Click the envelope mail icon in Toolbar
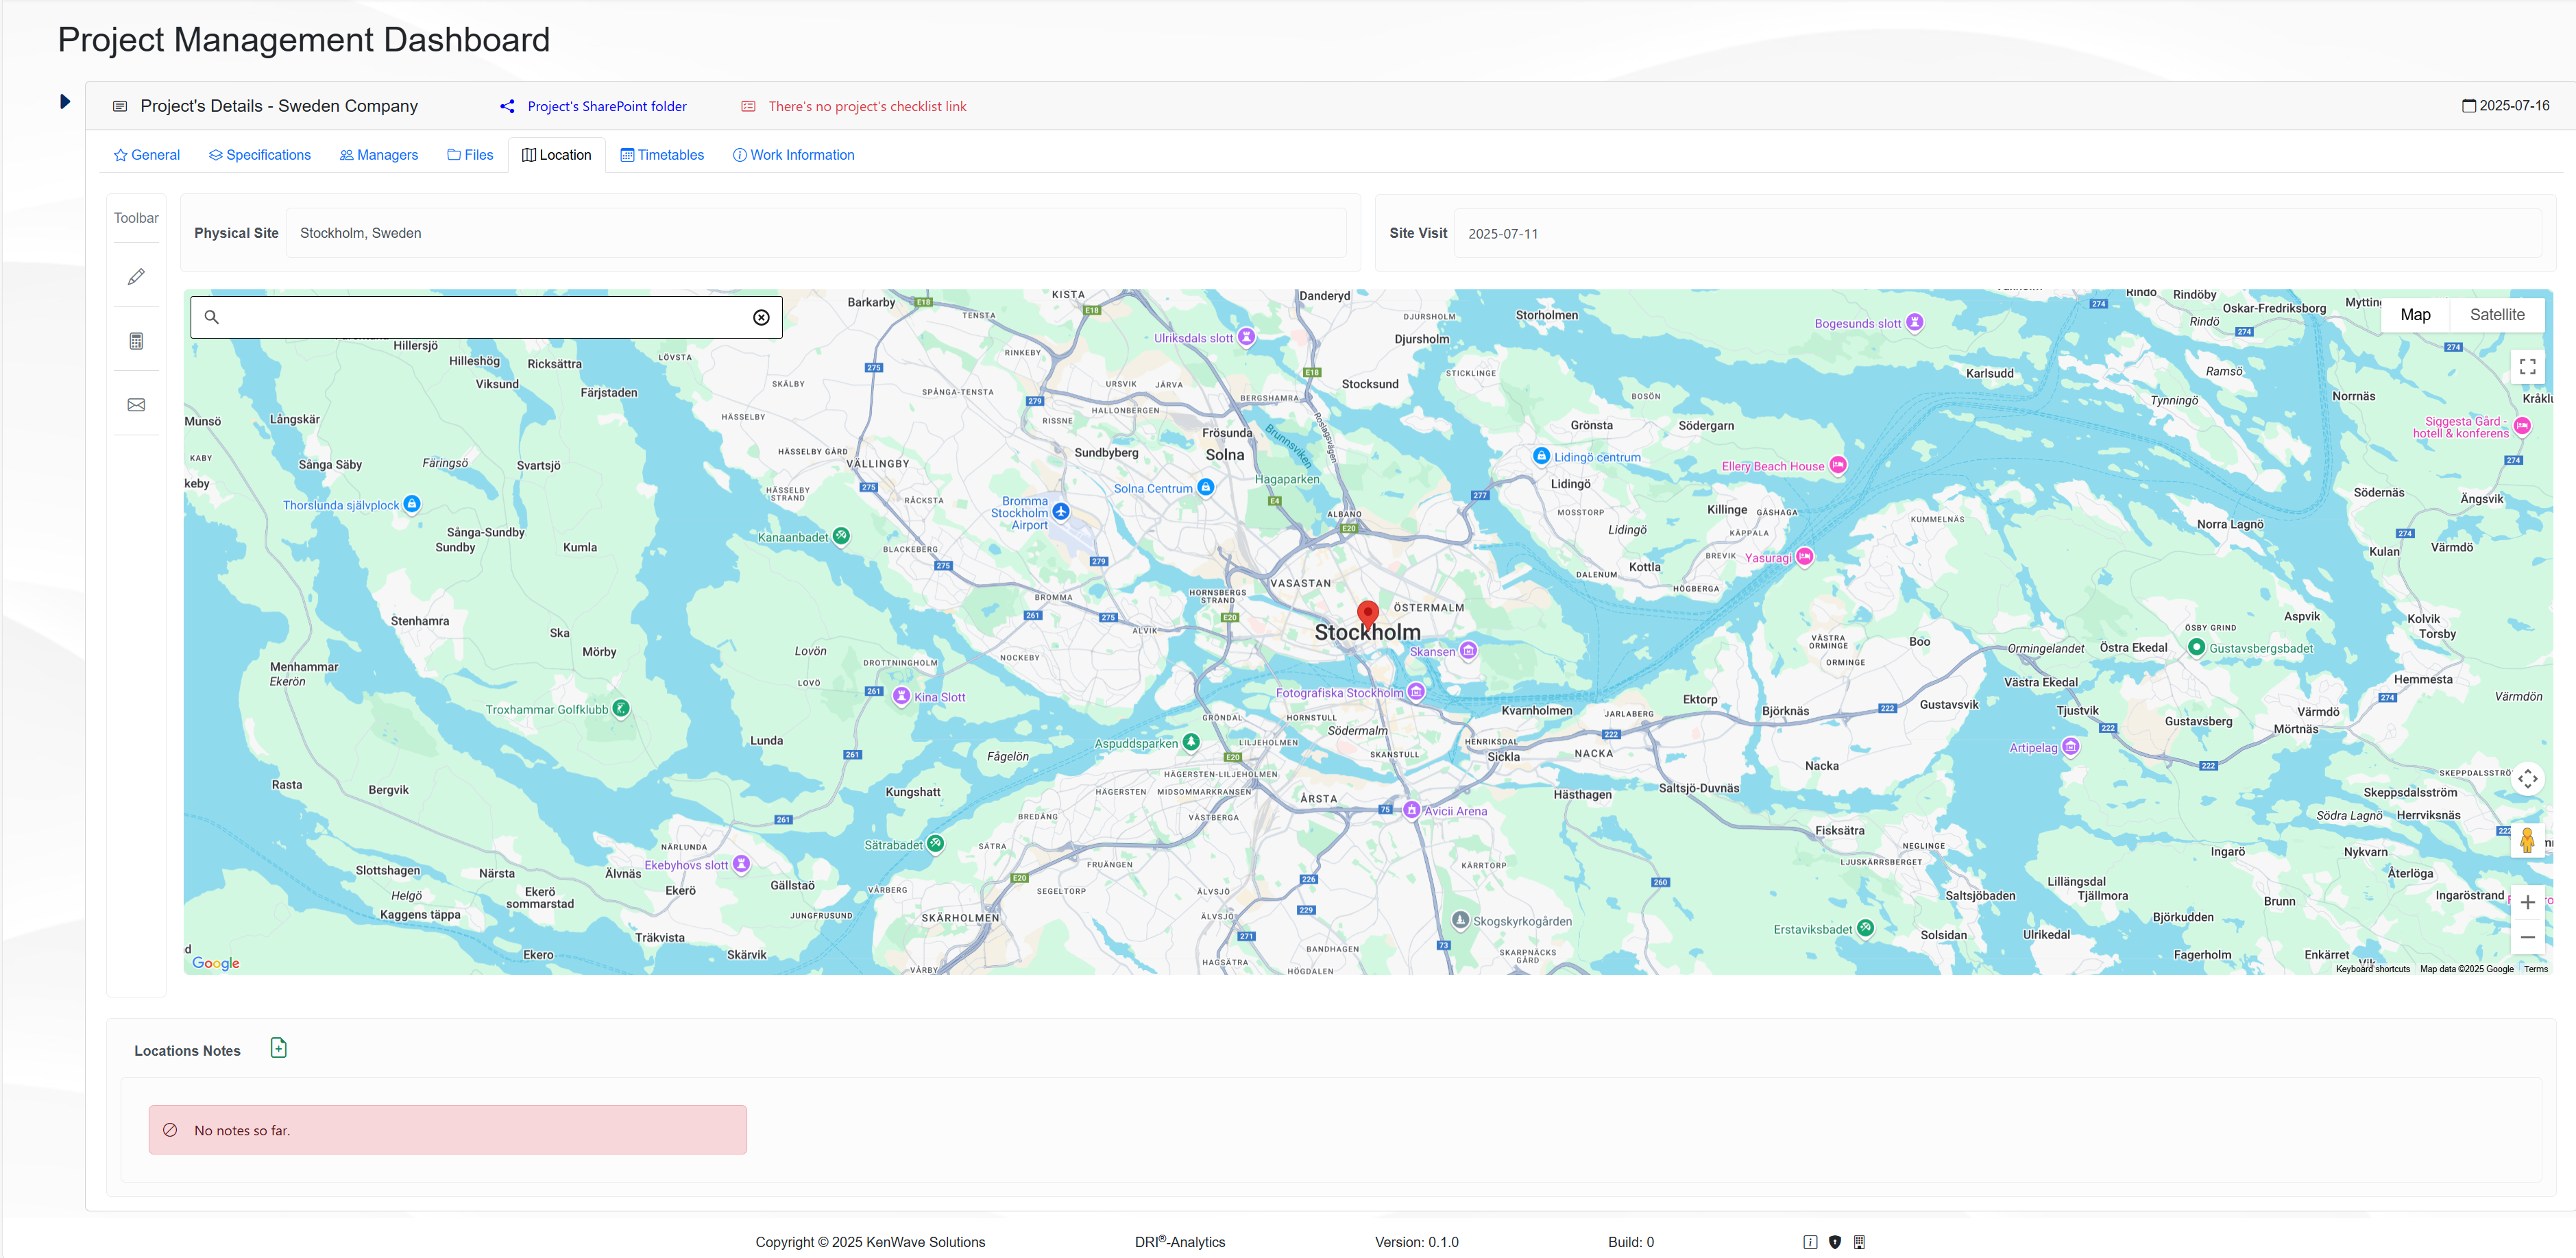2576x1258 pixels. point(136,405)
